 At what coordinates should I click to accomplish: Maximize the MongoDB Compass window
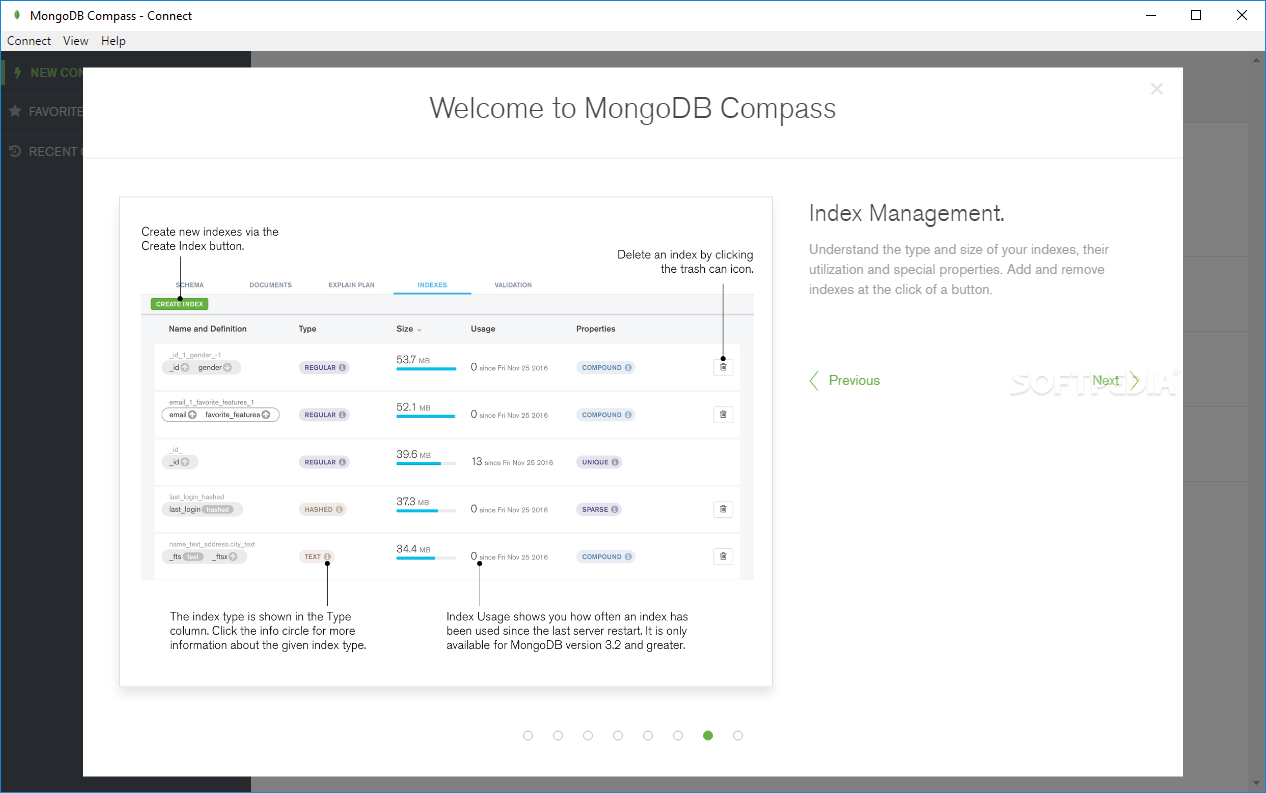(1196, 15)
